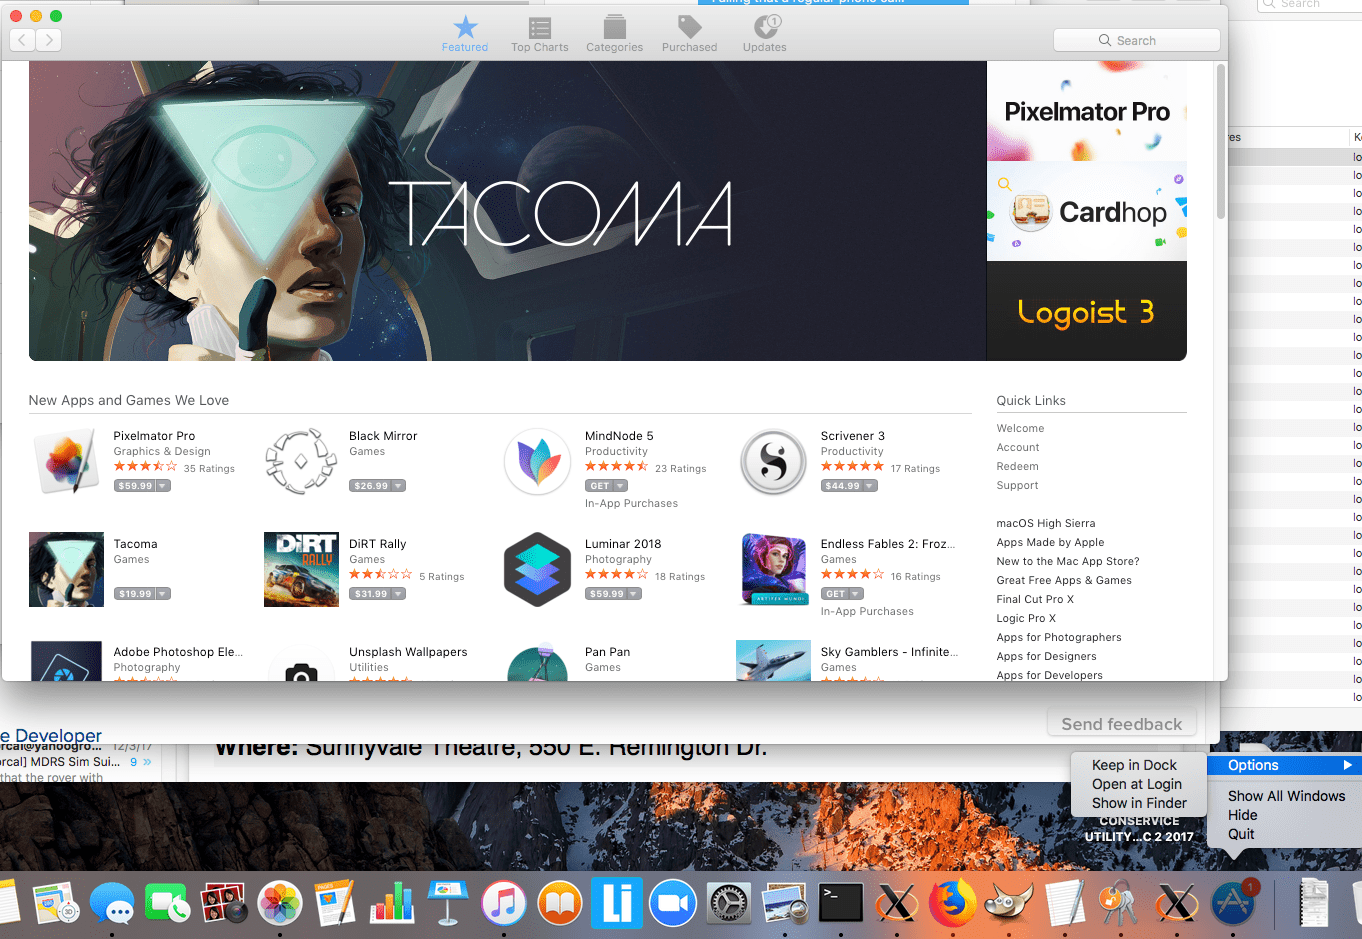1362x939 pixels.
Task: Click the Black Mirror app icon
Action: point(301,462)
